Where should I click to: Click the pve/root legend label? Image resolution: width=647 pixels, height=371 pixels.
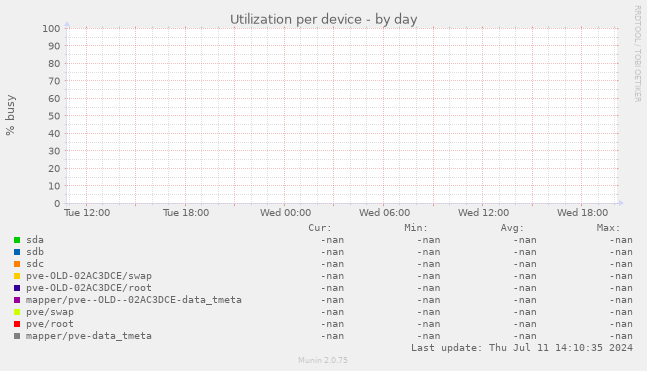tap(50, 324)
